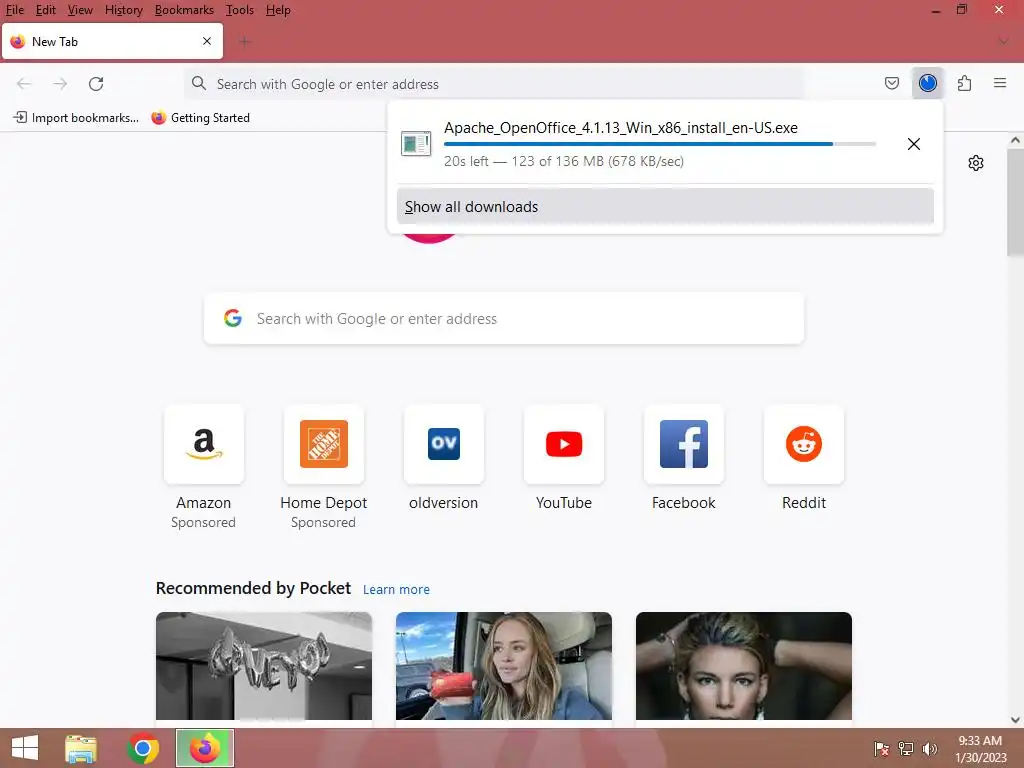The height and width of the screenshot is (768, 1024).
Task: Click the magnifier icon in address bar
Action: click(199, 84)
